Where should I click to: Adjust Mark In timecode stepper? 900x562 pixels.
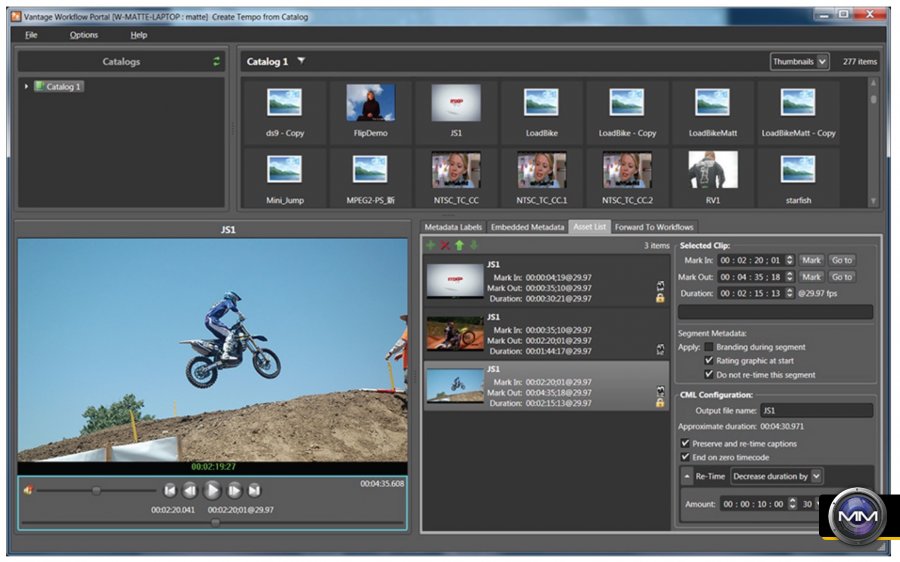[790, 260]
